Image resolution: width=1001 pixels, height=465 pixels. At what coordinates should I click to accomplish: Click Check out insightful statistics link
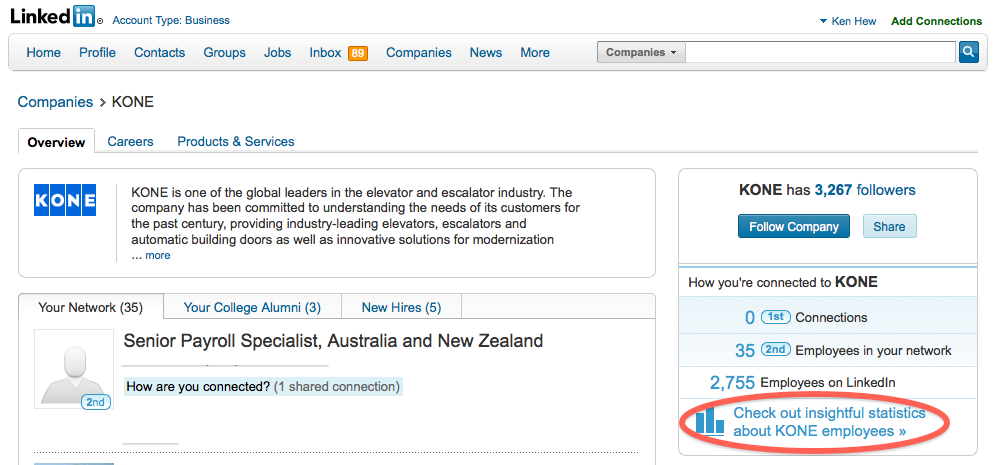tap(829, 422)
